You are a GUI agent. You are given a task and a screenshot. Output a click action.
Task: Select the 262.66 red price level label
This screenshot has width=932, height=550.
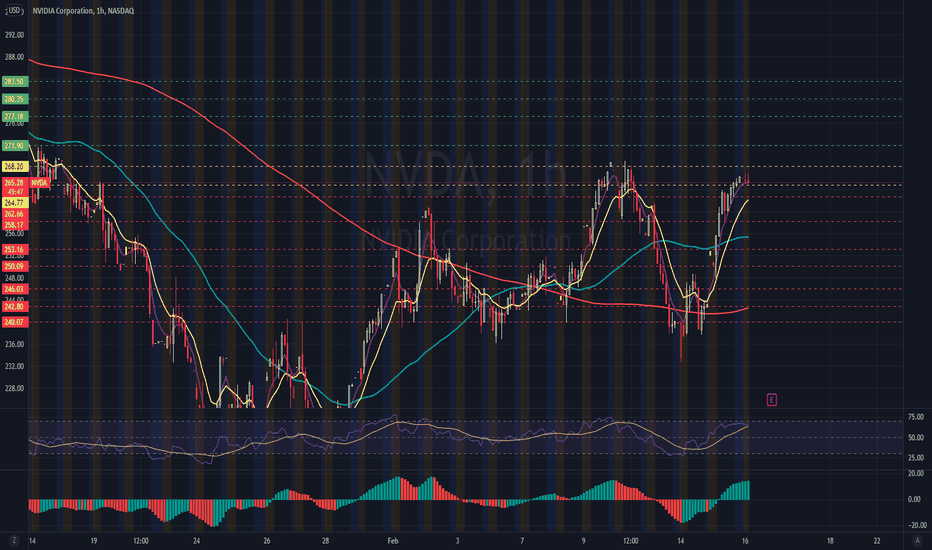[14, 214]
